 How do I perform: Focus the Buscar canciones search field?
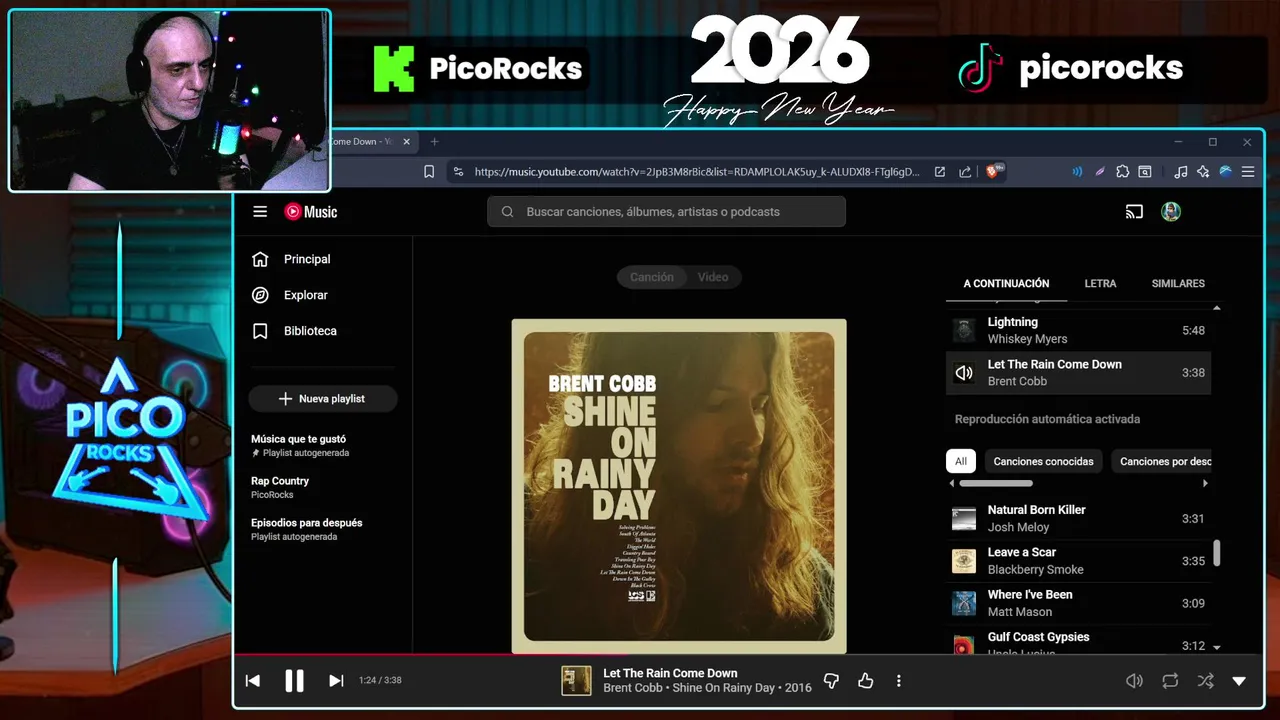[666, 212]
